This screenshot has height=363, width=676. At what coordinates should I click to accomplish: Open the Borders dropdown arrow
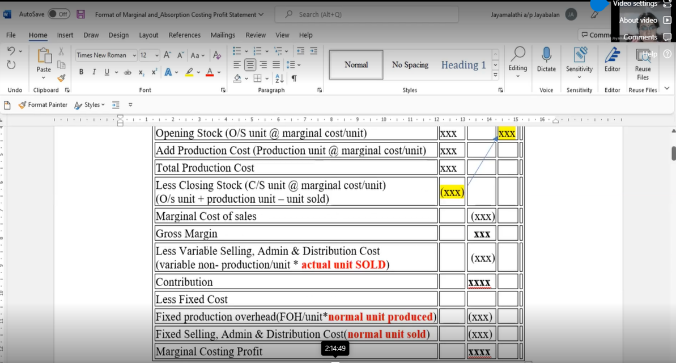267,79
